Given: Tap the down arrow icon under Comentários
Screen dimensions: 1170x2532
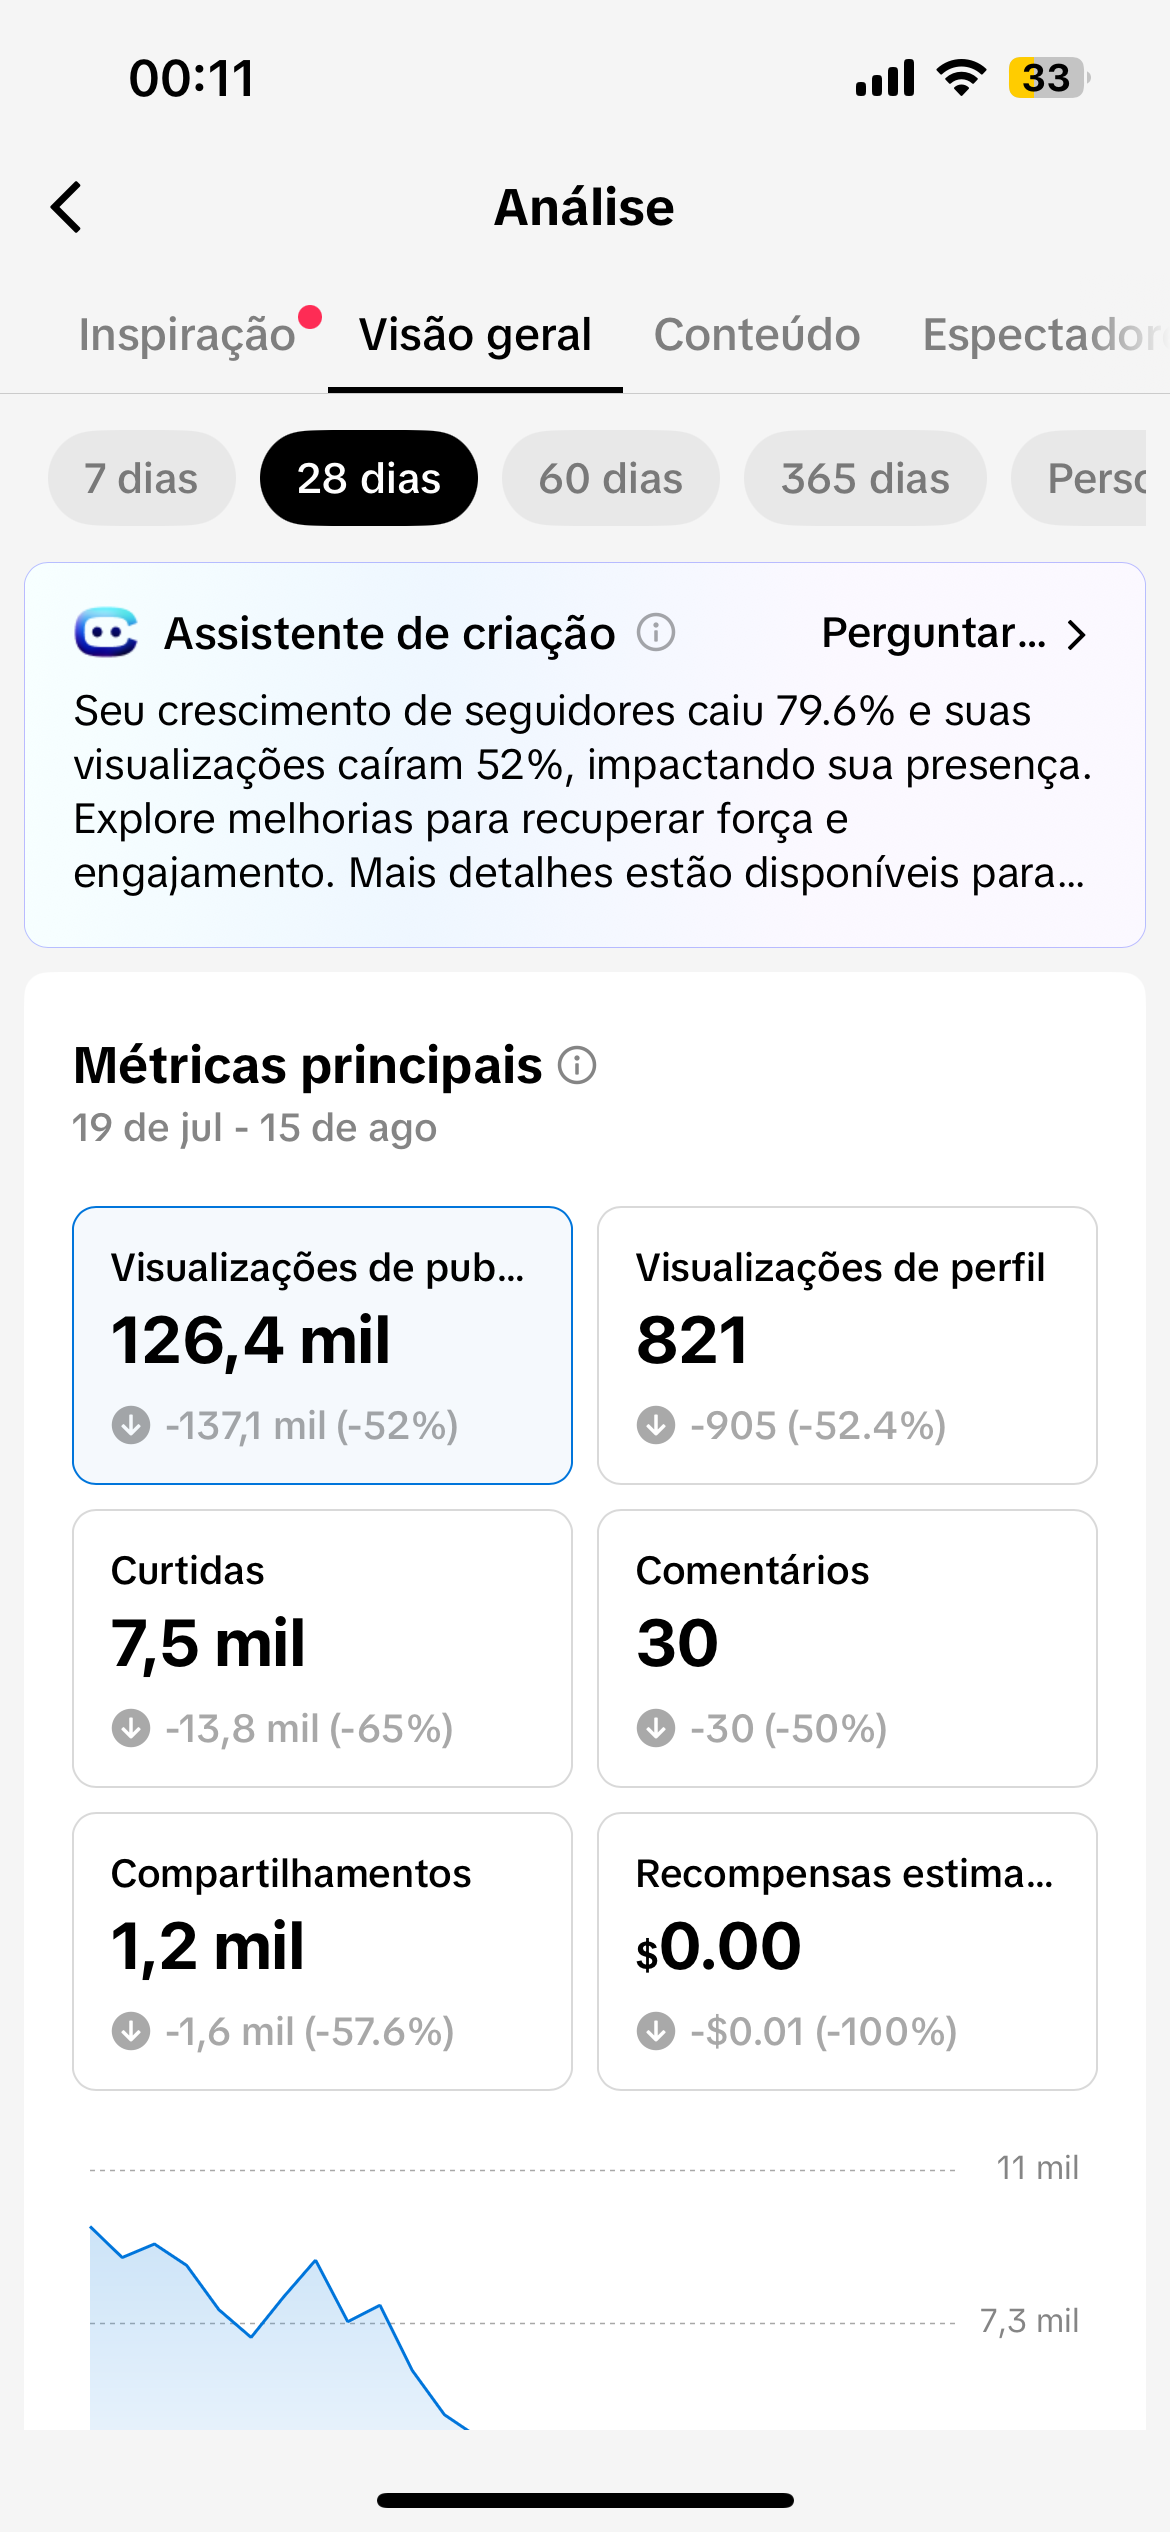Looking at the screenshot, I should coord(656,1728).
